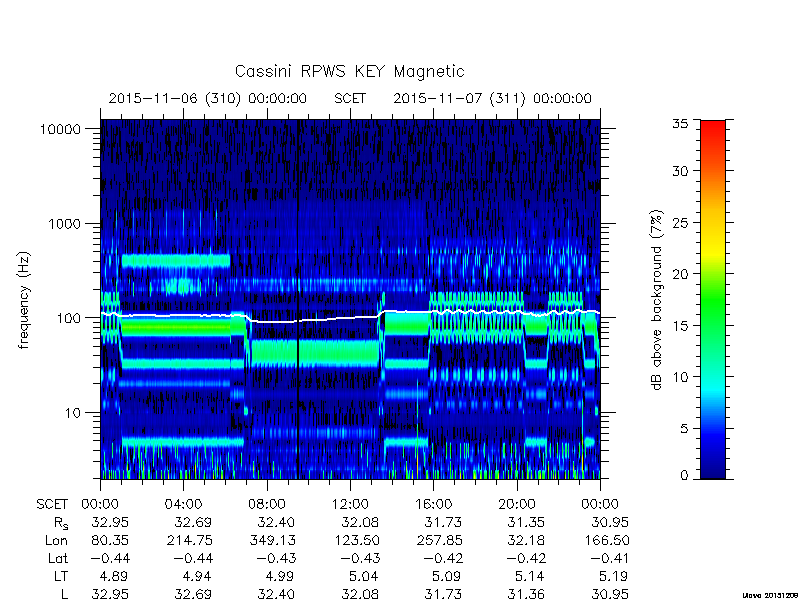Click the Rs row label
The width and height of the screenshot is (800, 600).
click(60, 523)
